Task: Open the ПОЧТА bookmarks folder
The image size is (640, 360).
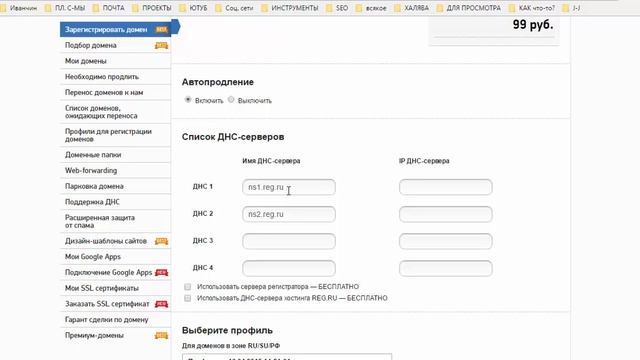Action: [109, 8]
